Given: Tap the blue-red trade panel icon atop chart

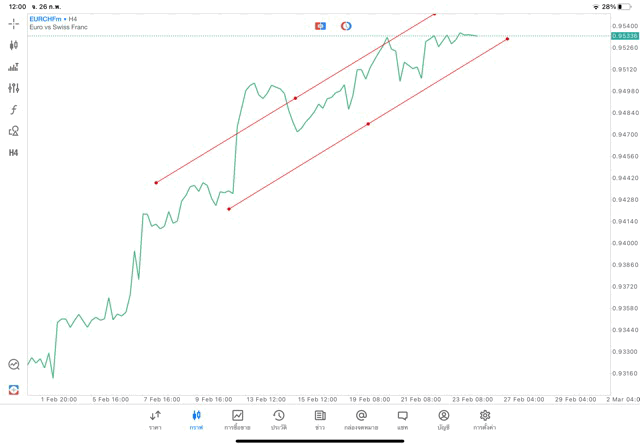Looking at the screenshot, I should coord(320,26).
